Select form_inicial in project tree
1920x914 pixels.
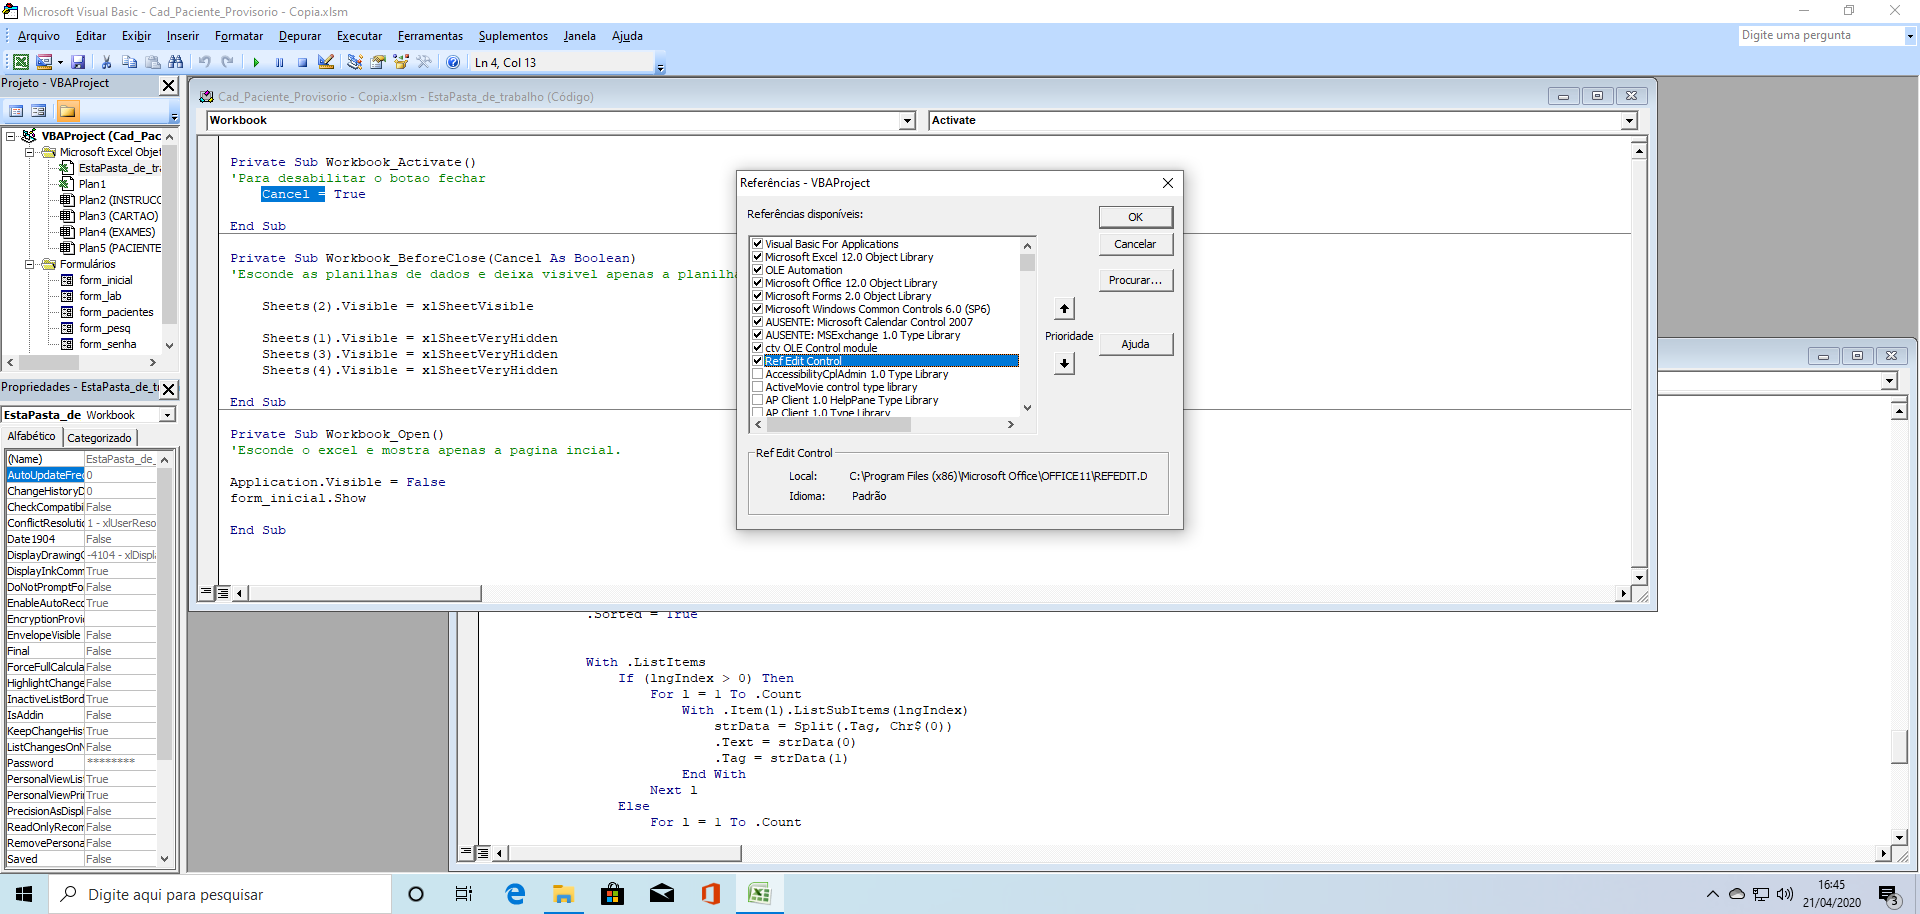tap(105, 280)
